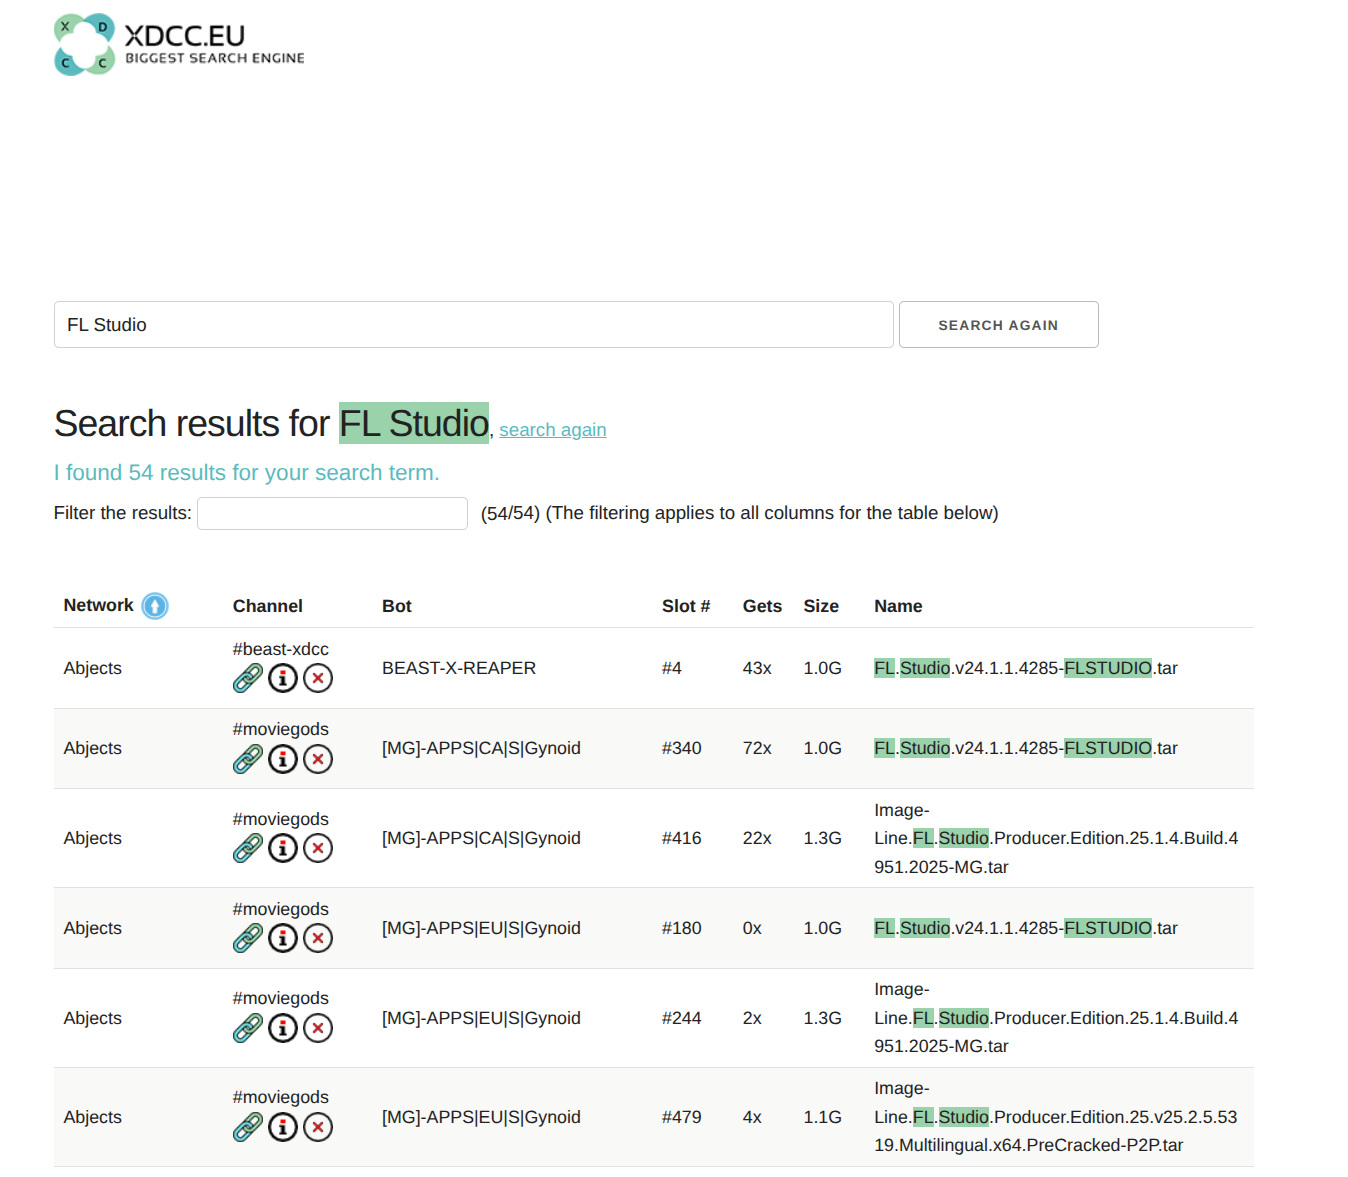Sort by Channel column header
Viewport: 1348px width, 1177px height.
tap(267, 606)
